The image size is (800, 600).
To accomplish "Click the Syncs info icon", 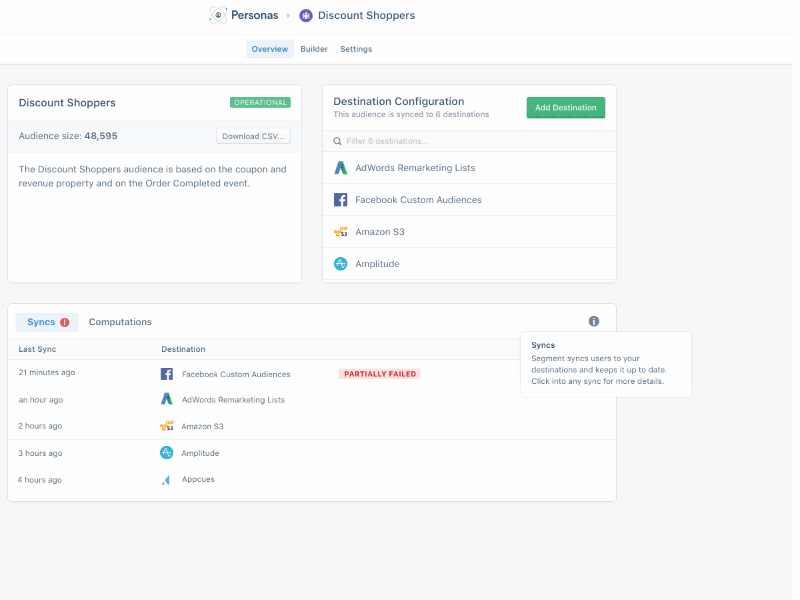I will (594, 321).
